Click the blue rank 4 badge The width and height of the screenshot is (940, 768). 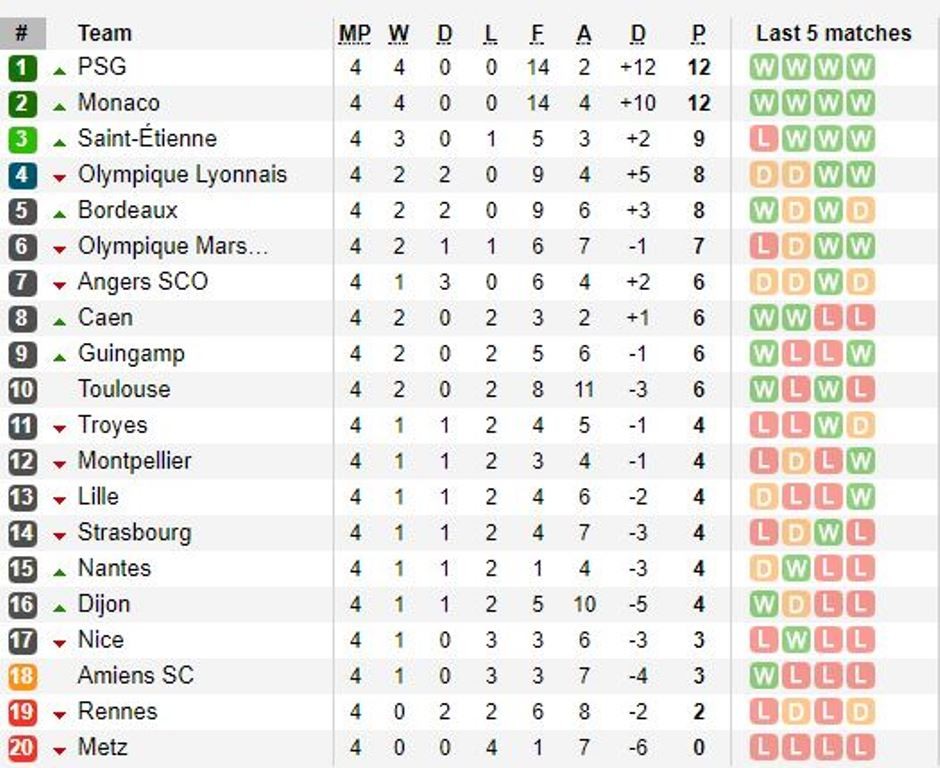coord(22,176)
